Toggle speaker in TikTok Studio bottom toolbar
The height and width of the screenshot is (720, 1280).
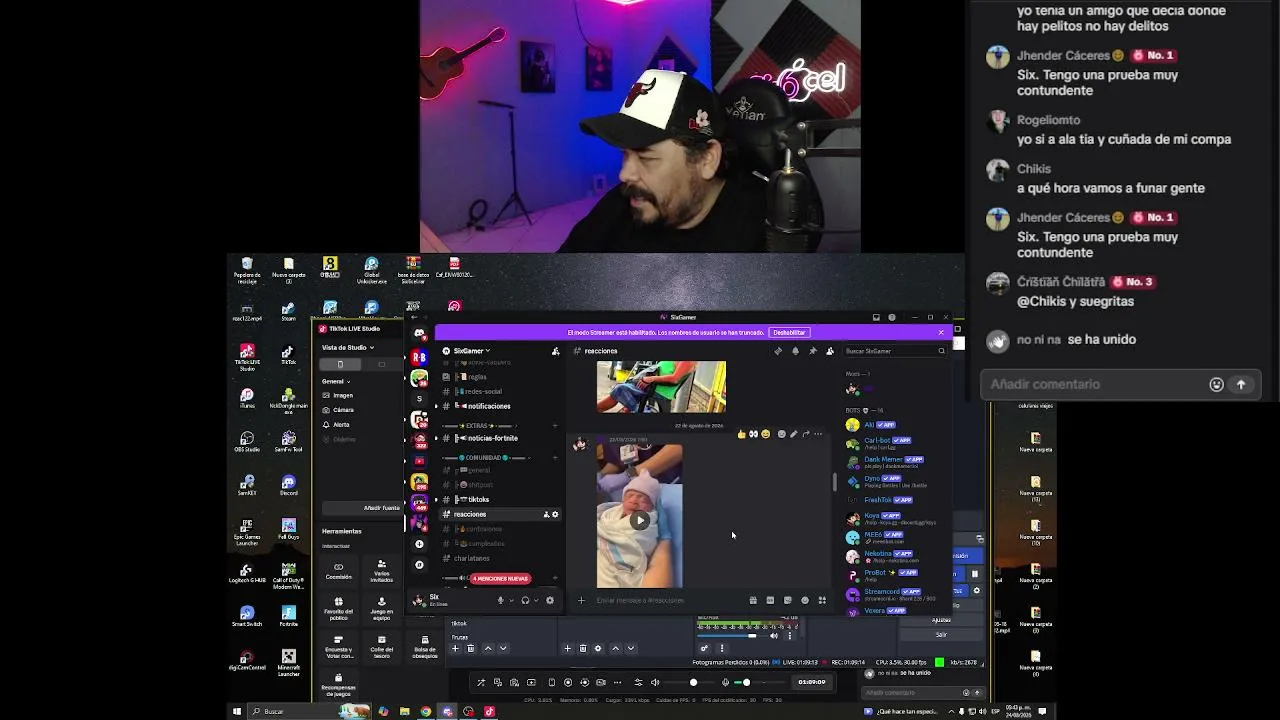[x=655, y=682]
